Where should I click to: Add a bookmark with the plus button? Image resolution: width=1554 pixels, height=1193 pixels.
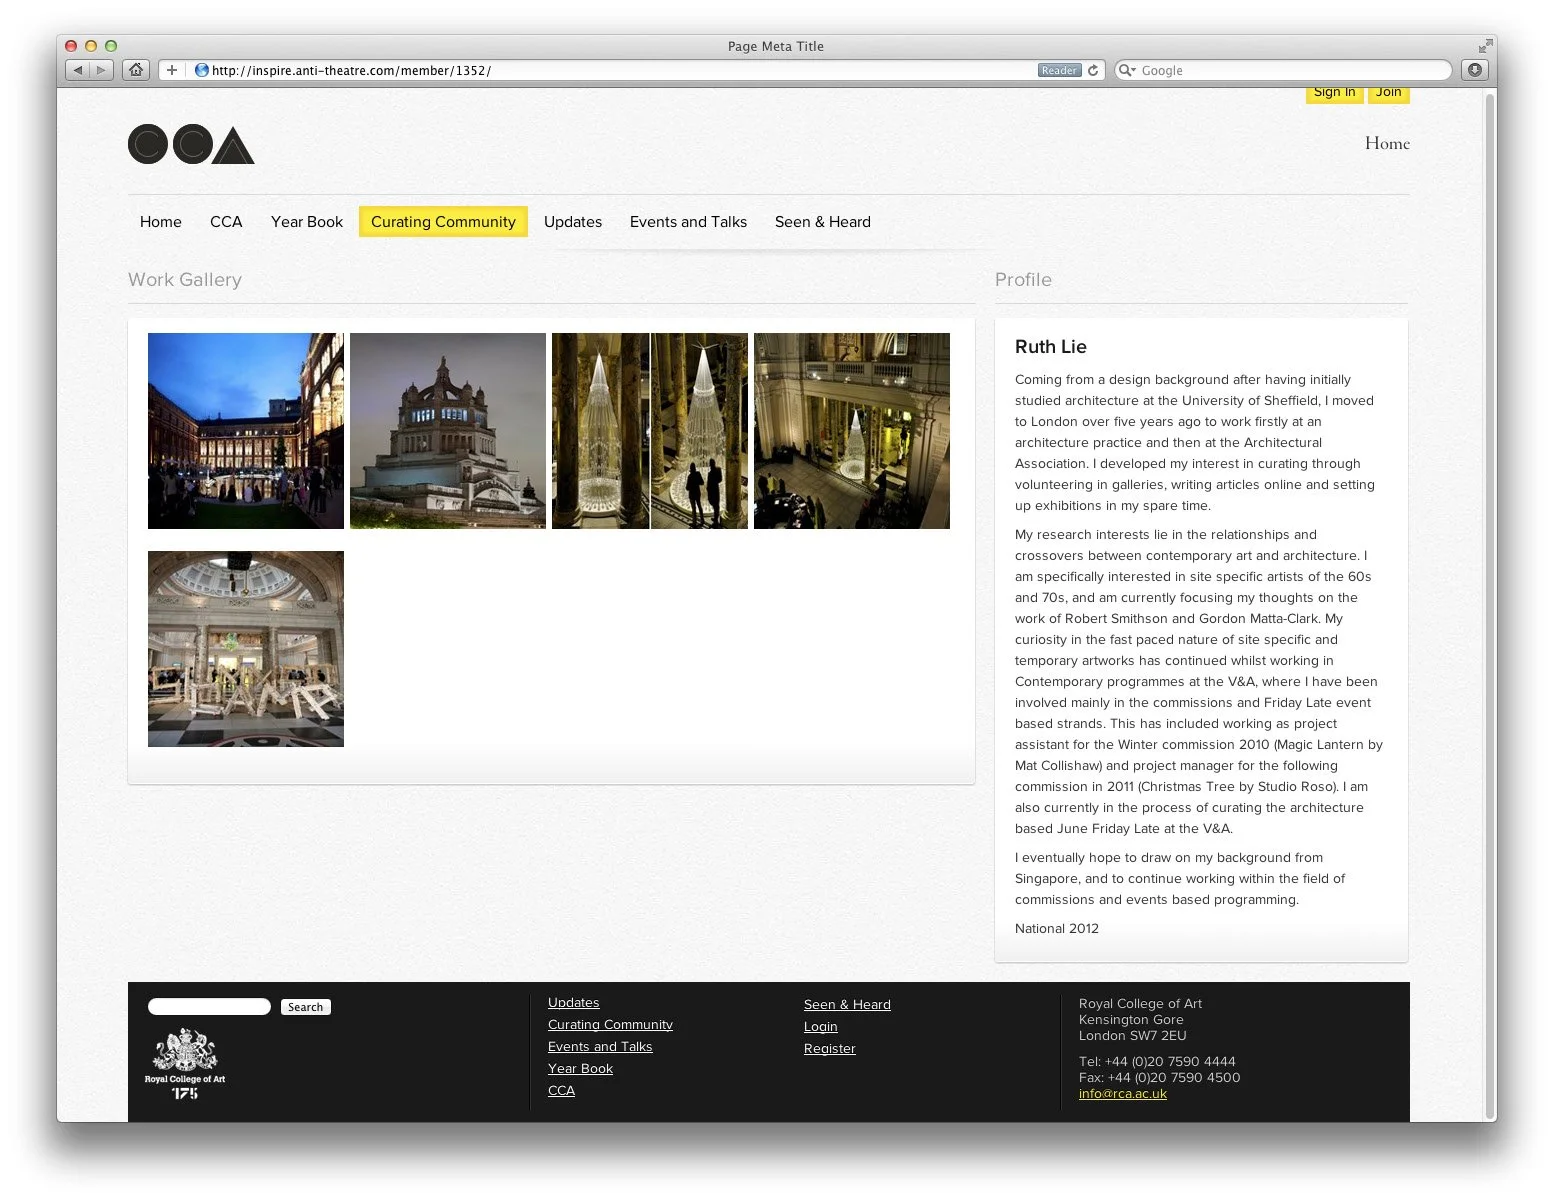(x=172, y=70)
